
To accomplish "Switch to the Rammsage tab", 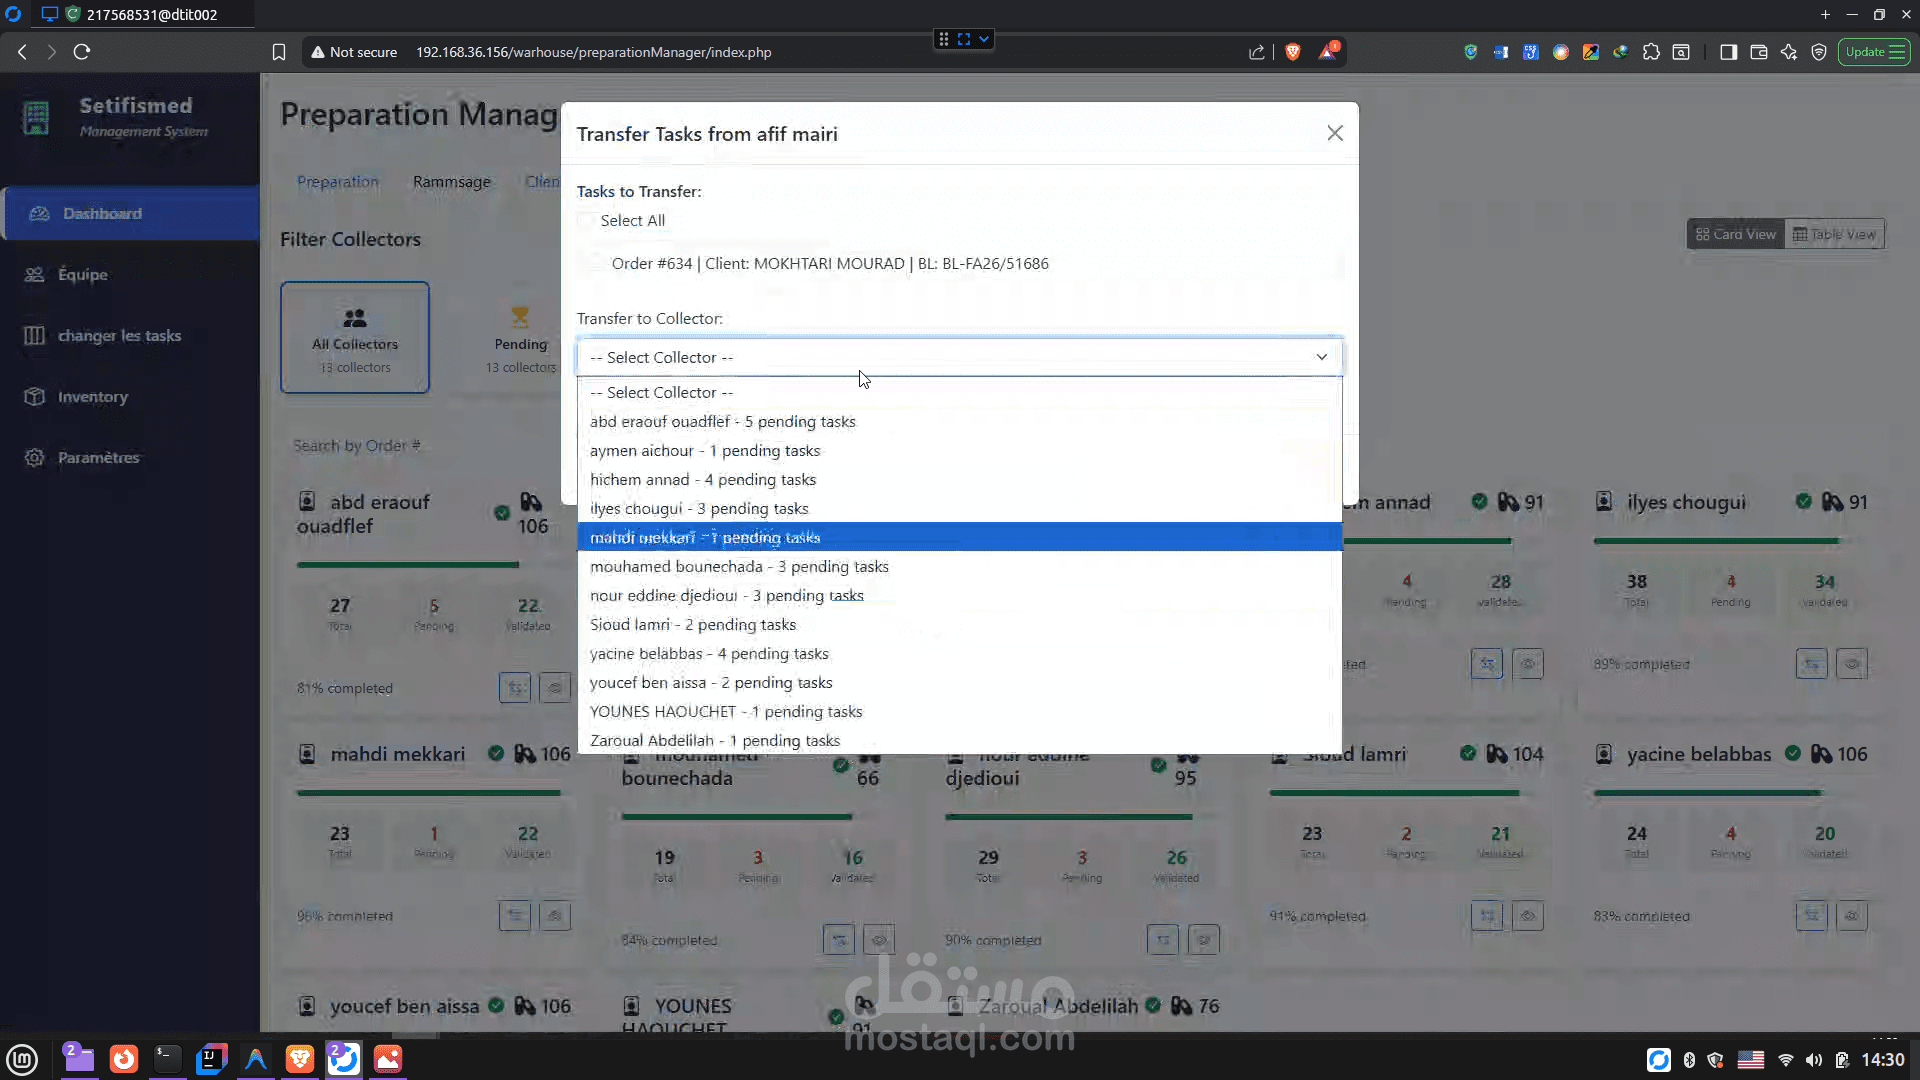I will [451, 182].
